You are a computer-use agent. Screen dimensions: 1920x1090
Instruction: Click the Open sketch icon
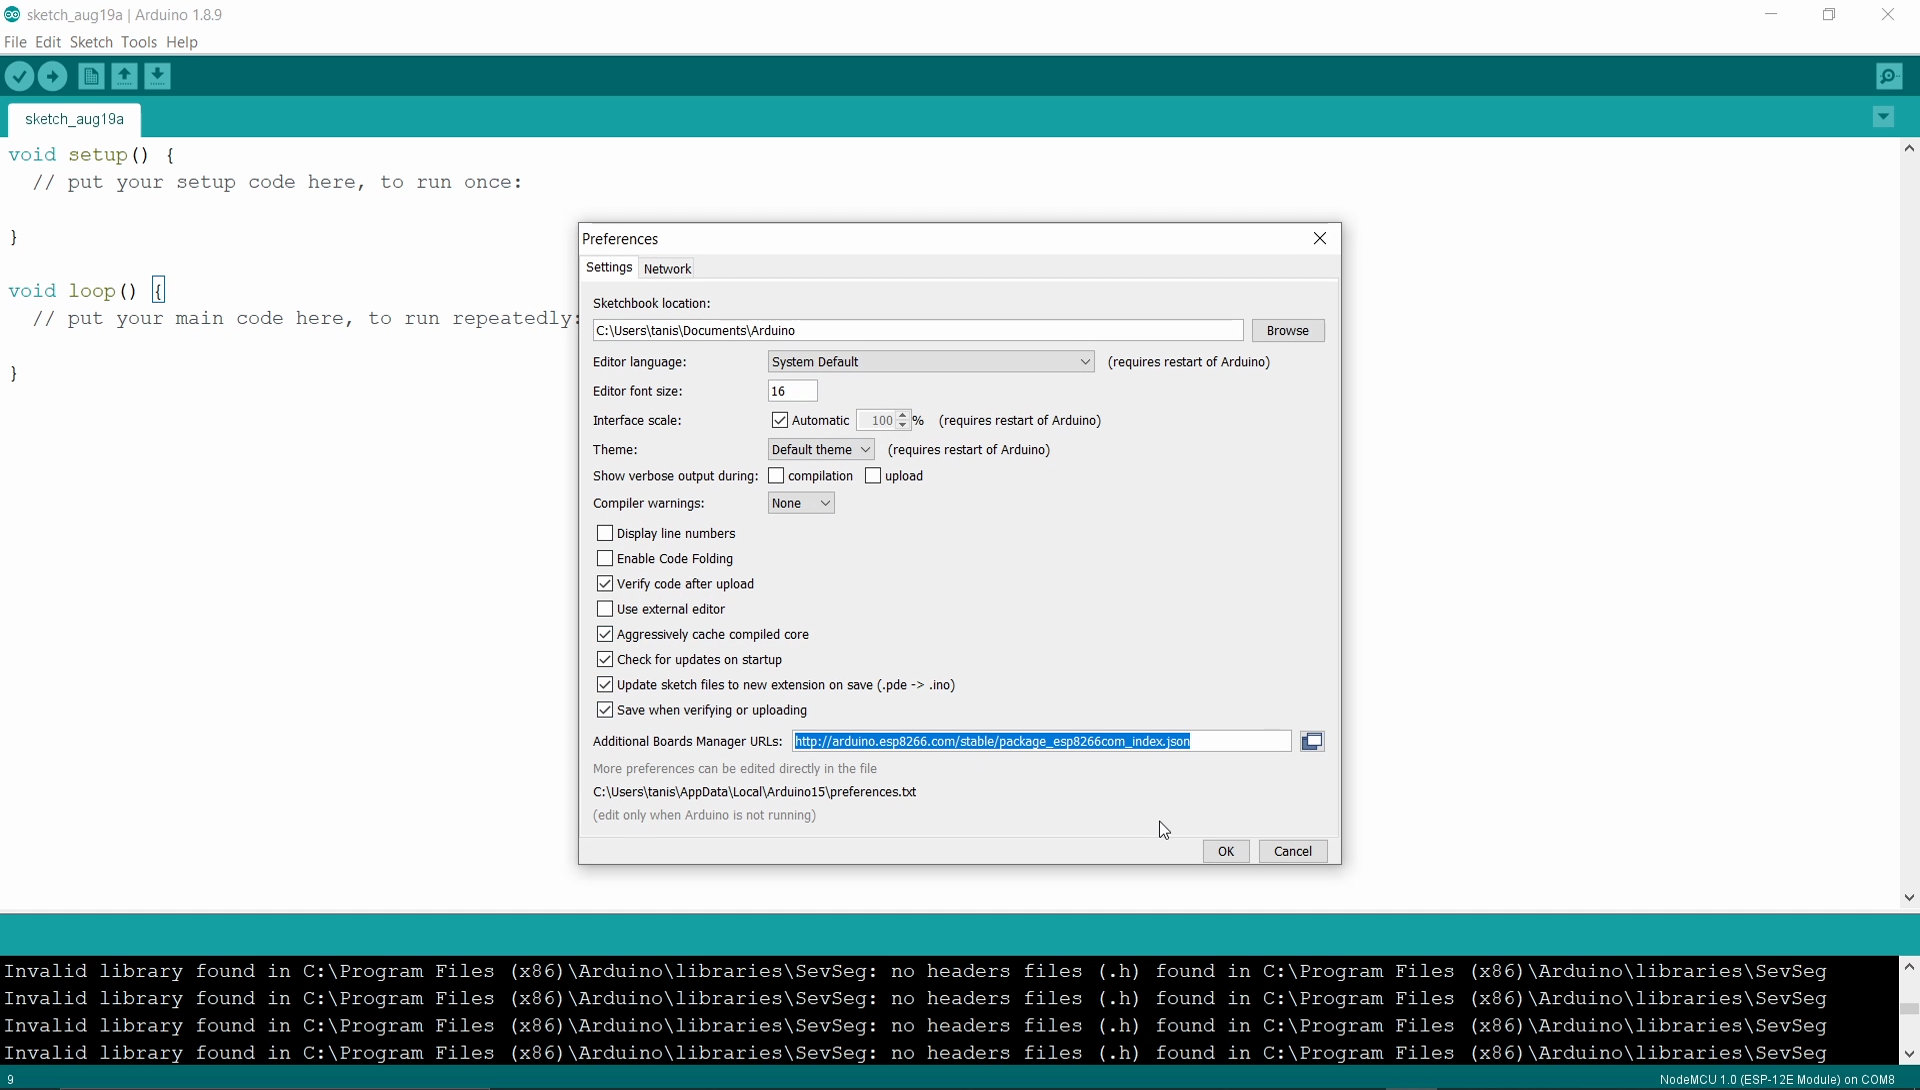point(124,76)
